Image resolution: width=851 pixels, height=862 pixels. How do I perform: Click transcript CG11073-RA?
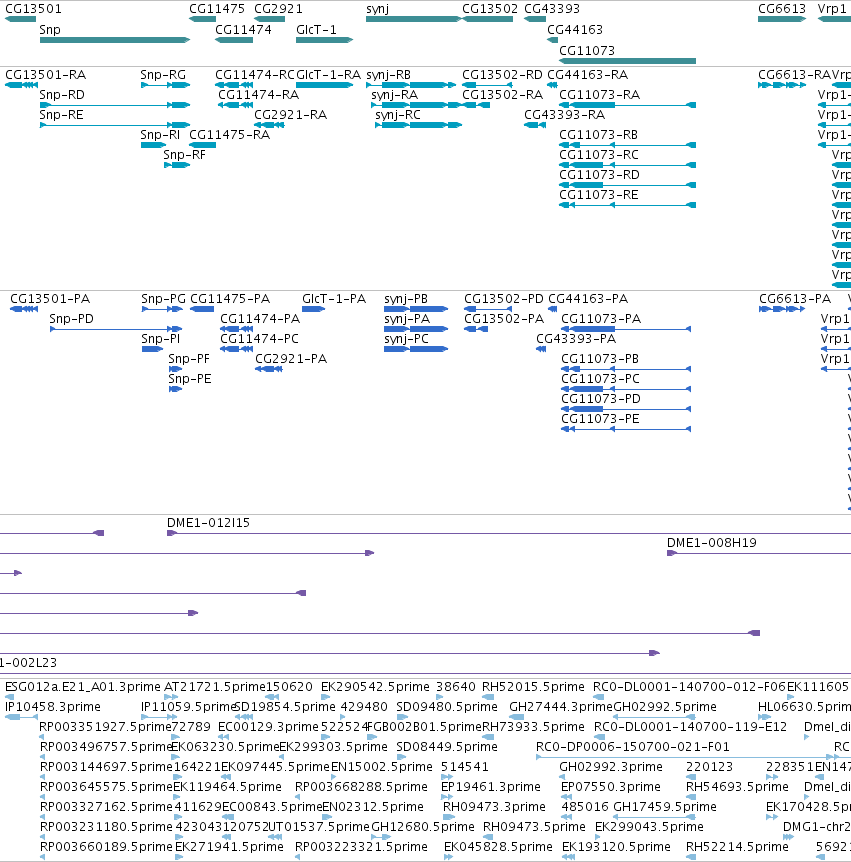627,105
